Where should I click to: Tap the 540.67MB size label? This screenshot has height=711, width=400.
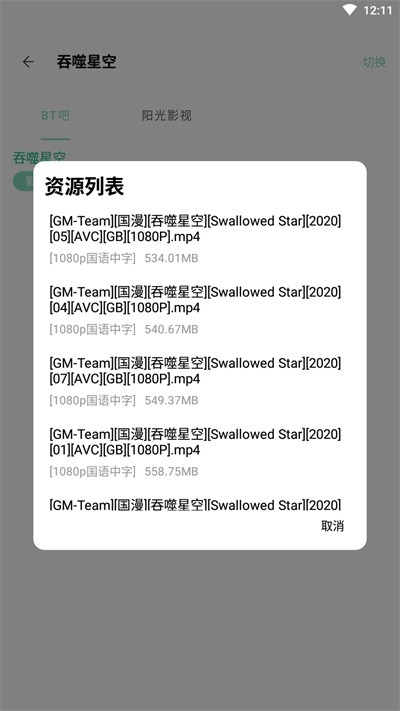point(171,329)
